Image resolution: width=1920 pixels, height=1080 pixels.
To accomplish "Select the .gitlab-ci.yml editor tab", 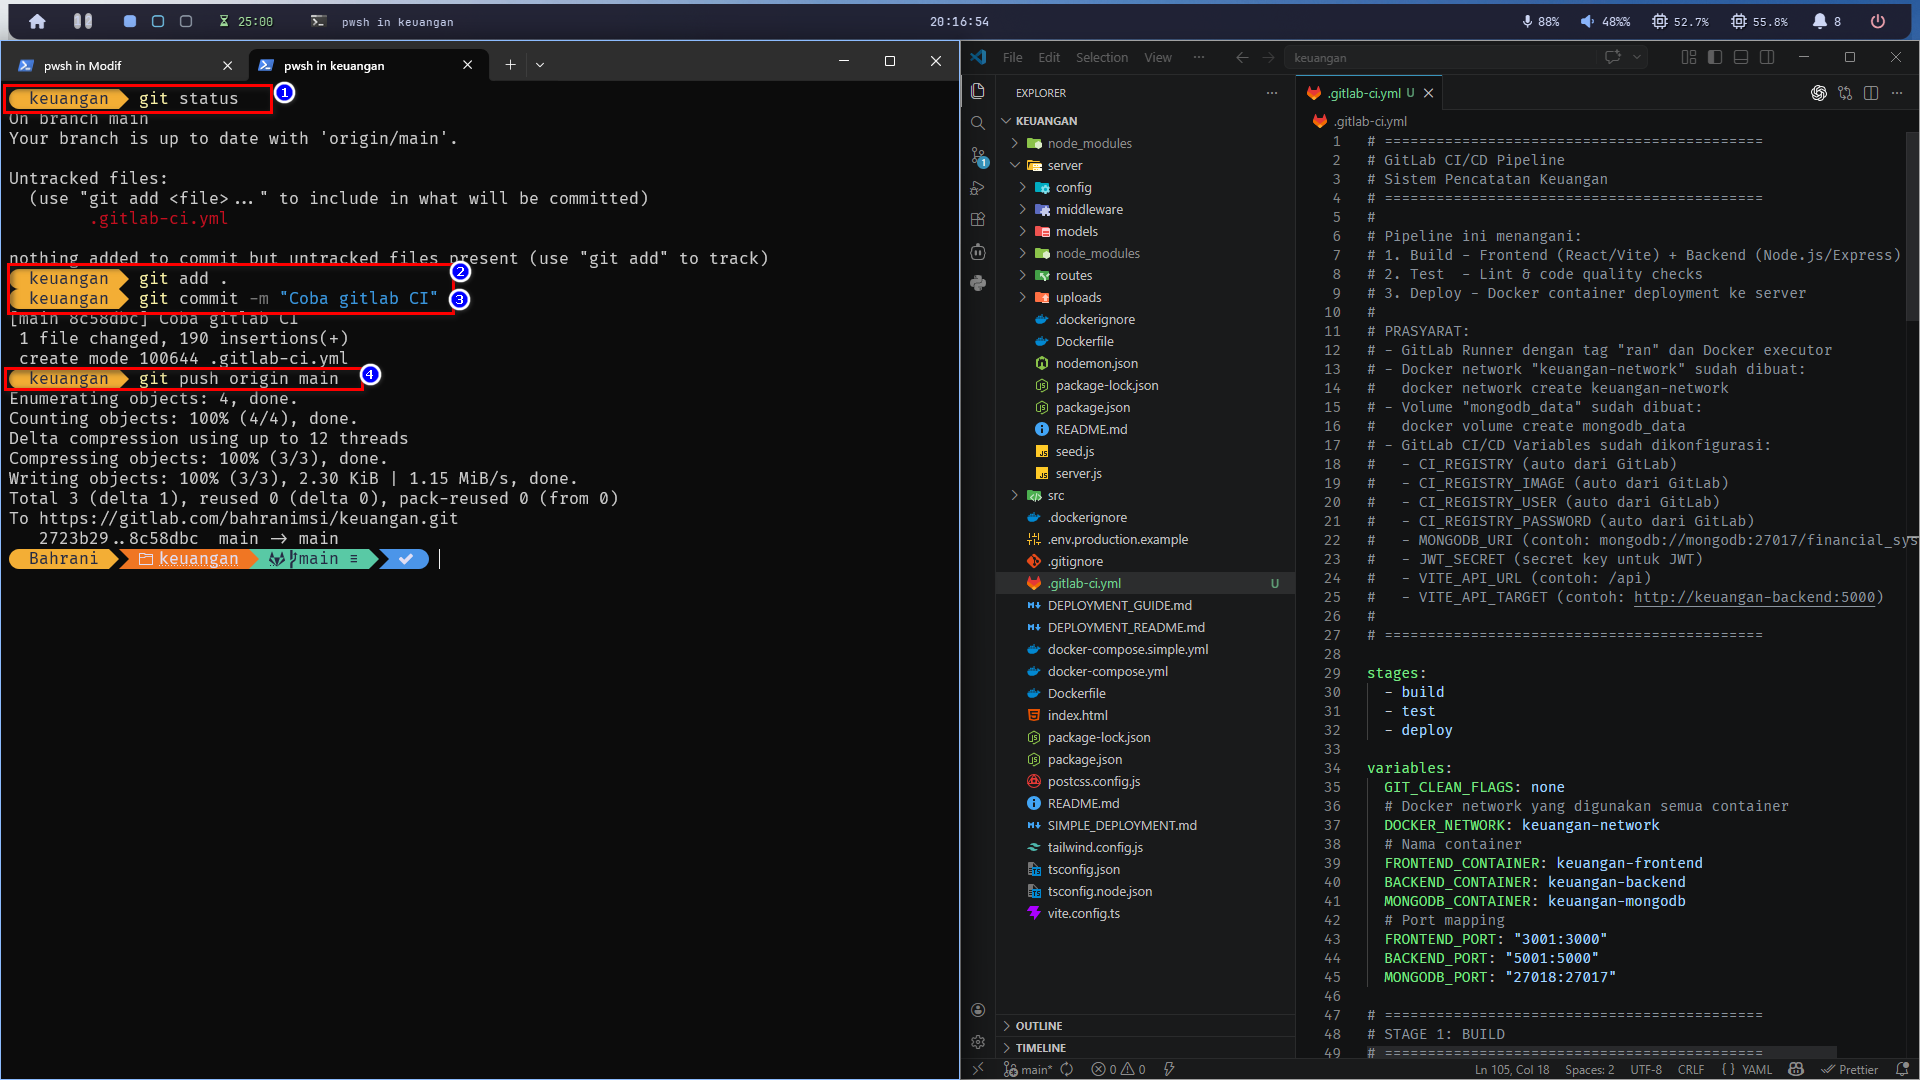I will click(1370, 93).
